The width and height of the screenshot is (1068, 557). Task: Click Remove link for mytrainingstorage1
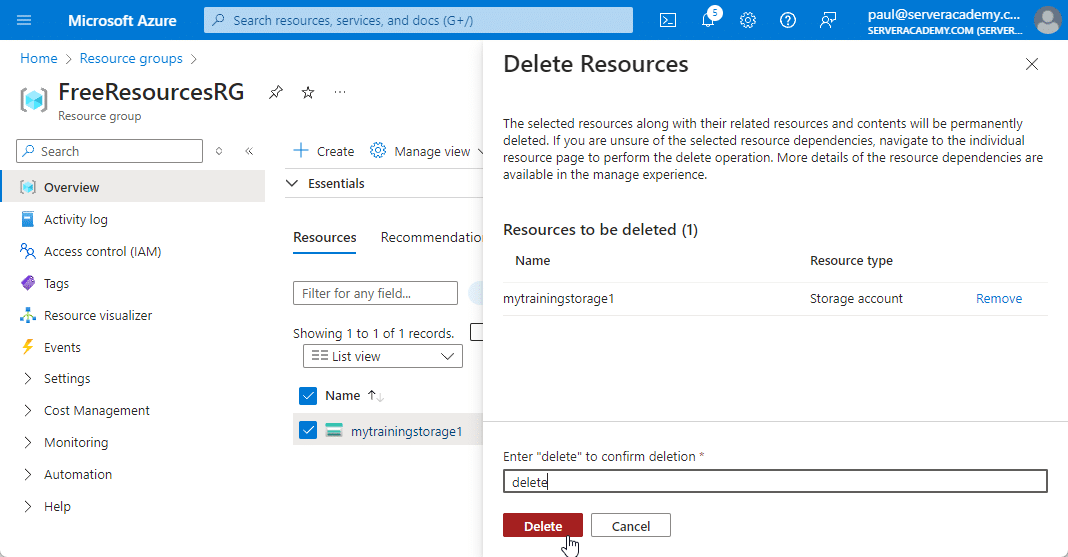(998, 298)
